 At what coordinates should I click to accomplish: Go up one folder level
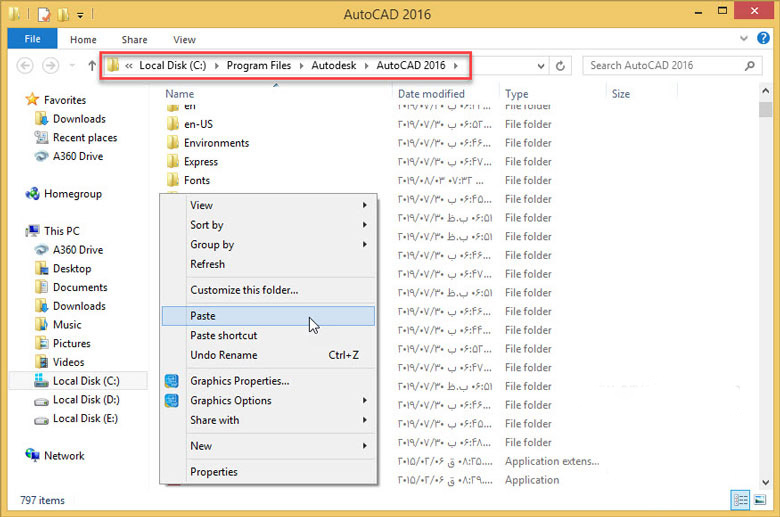[92, 66]
